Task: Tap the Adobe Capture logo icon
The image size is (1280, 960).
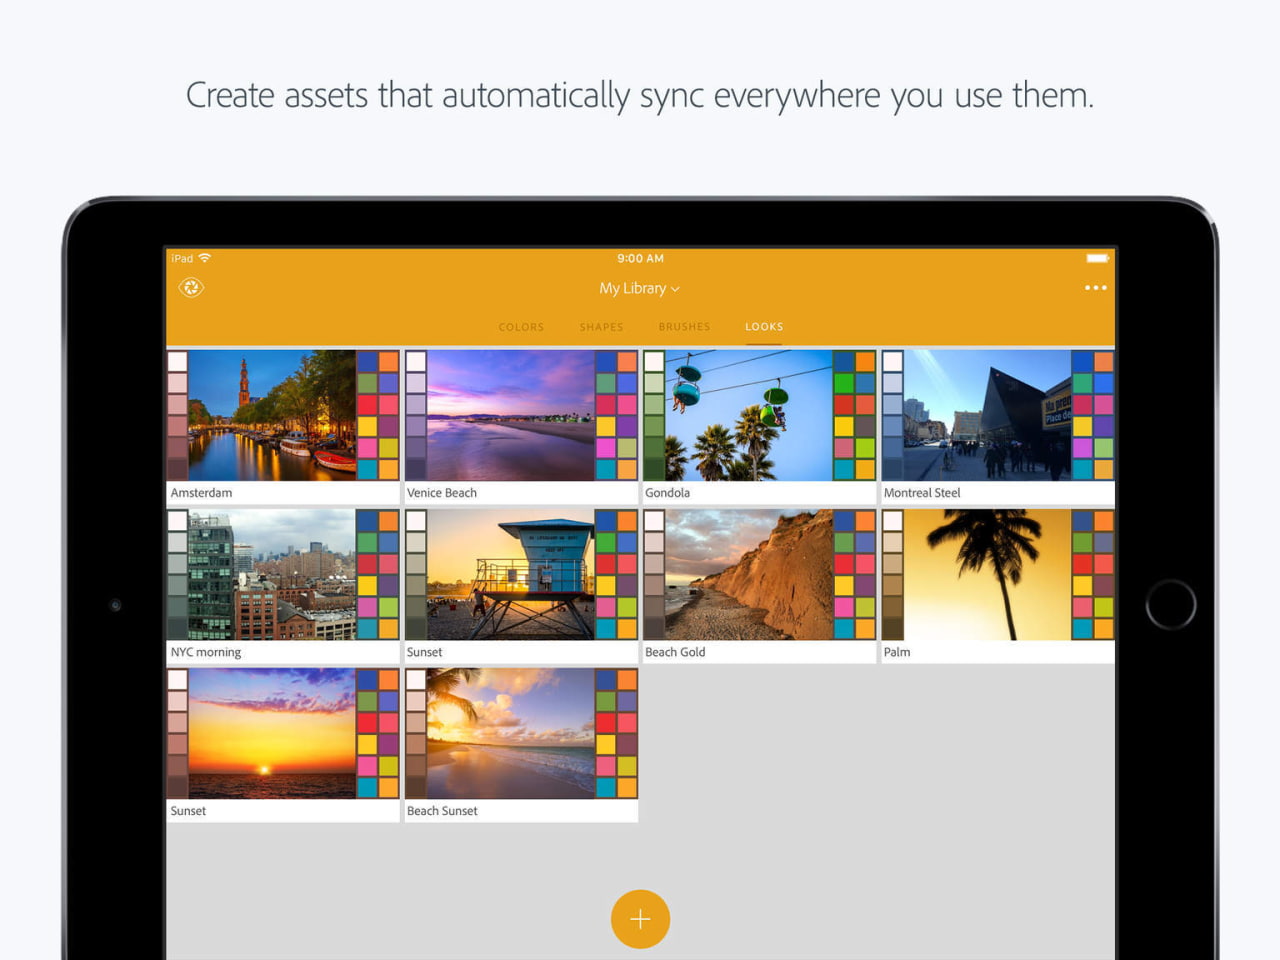Action: [191, 288]
